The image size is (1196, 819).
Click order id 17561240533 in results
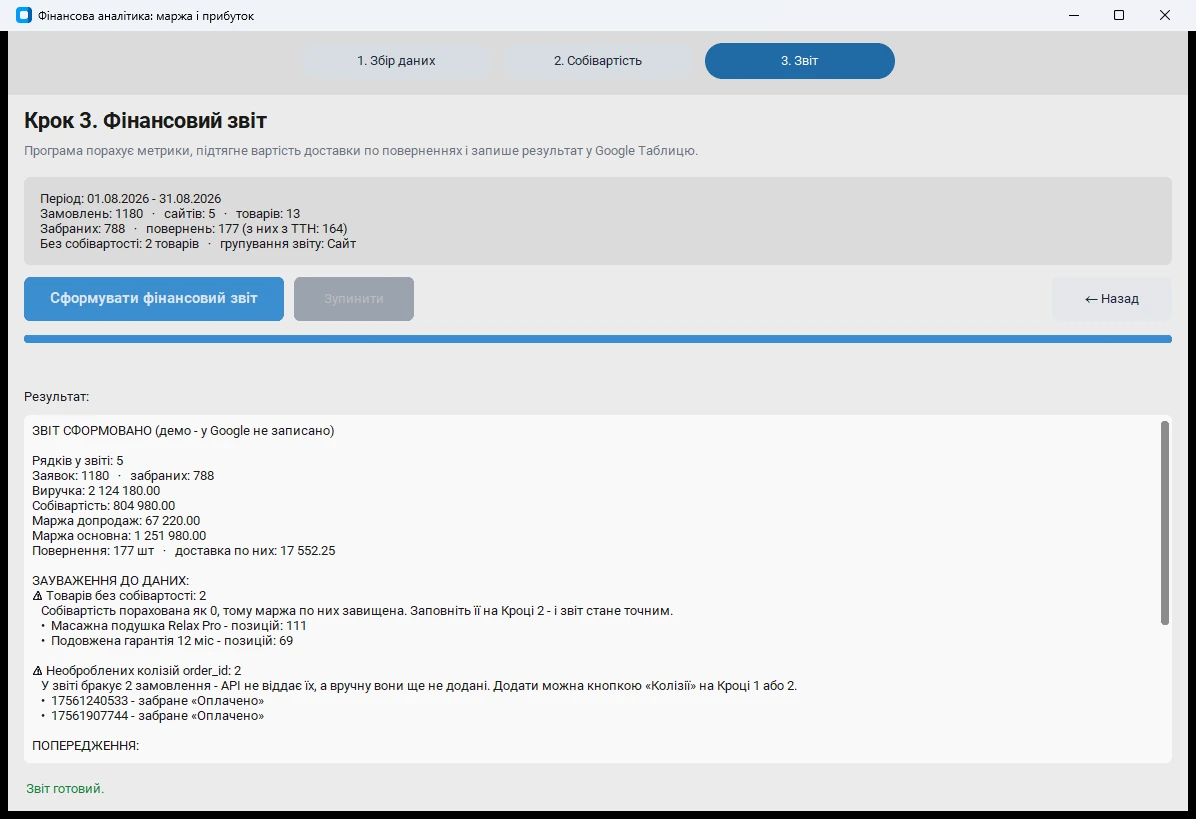click(90, 701)
